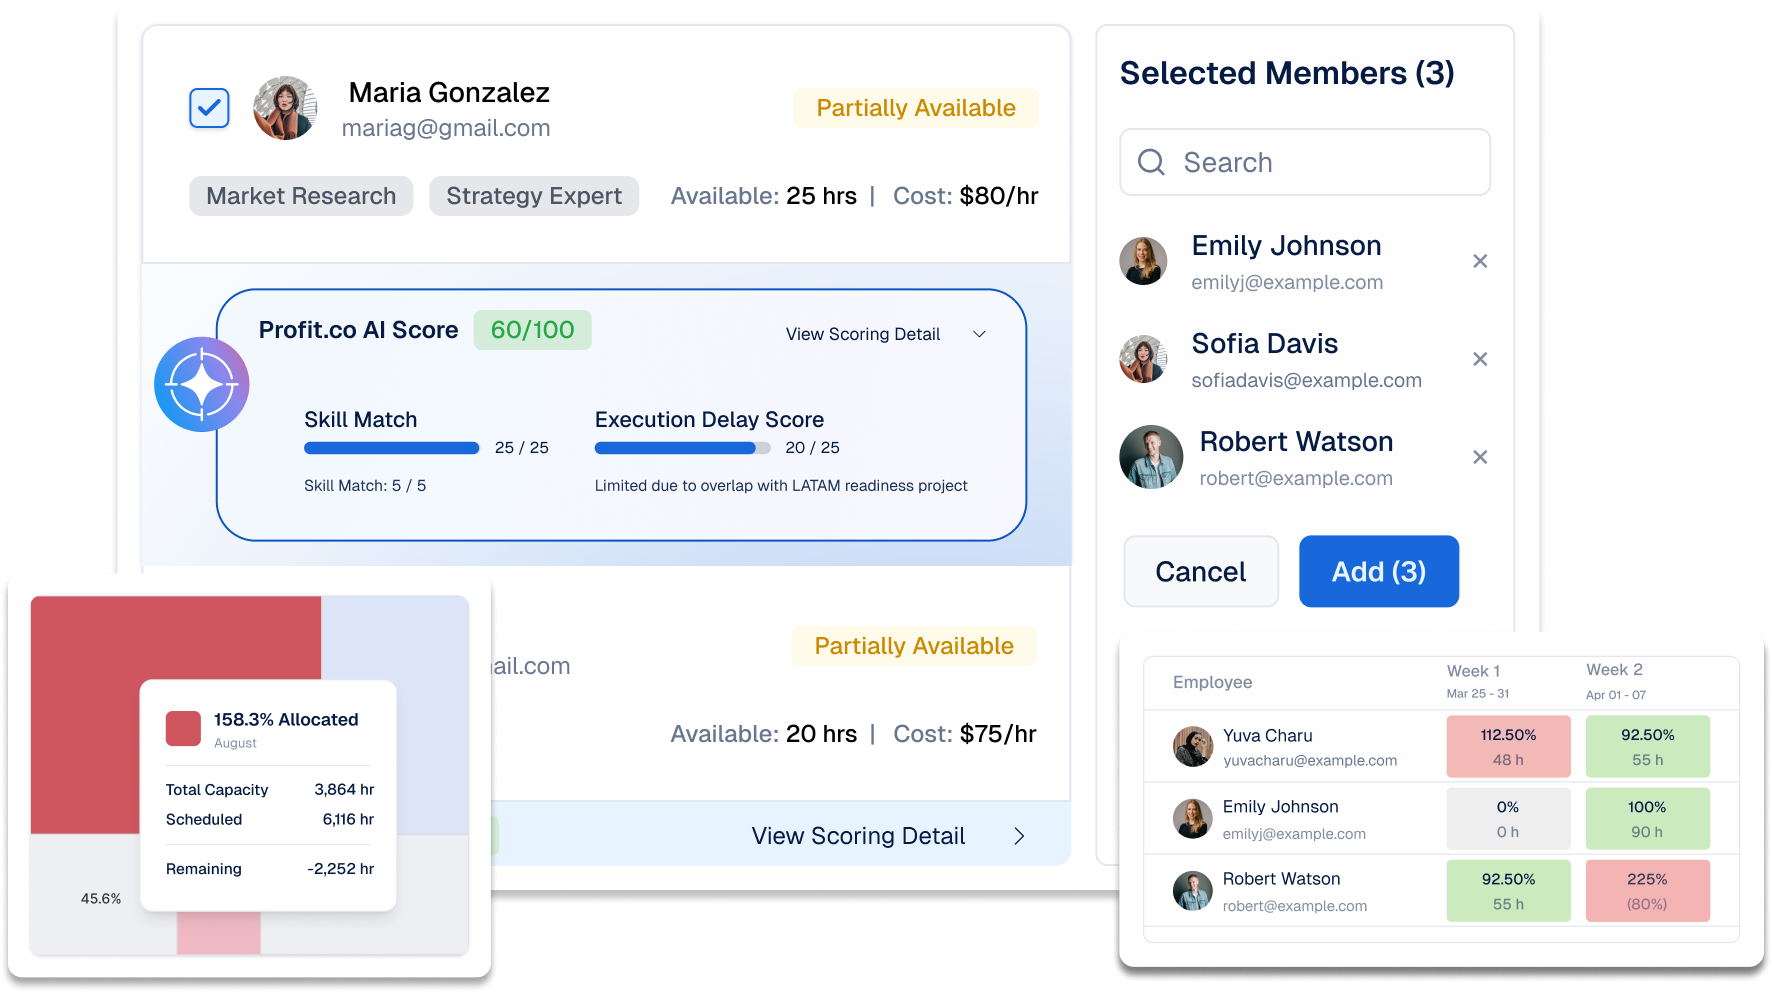The width and height of the screenshot is (1772, 994).
Task: Remove Robert Watson from selected members
Action: coord(1480,457)
